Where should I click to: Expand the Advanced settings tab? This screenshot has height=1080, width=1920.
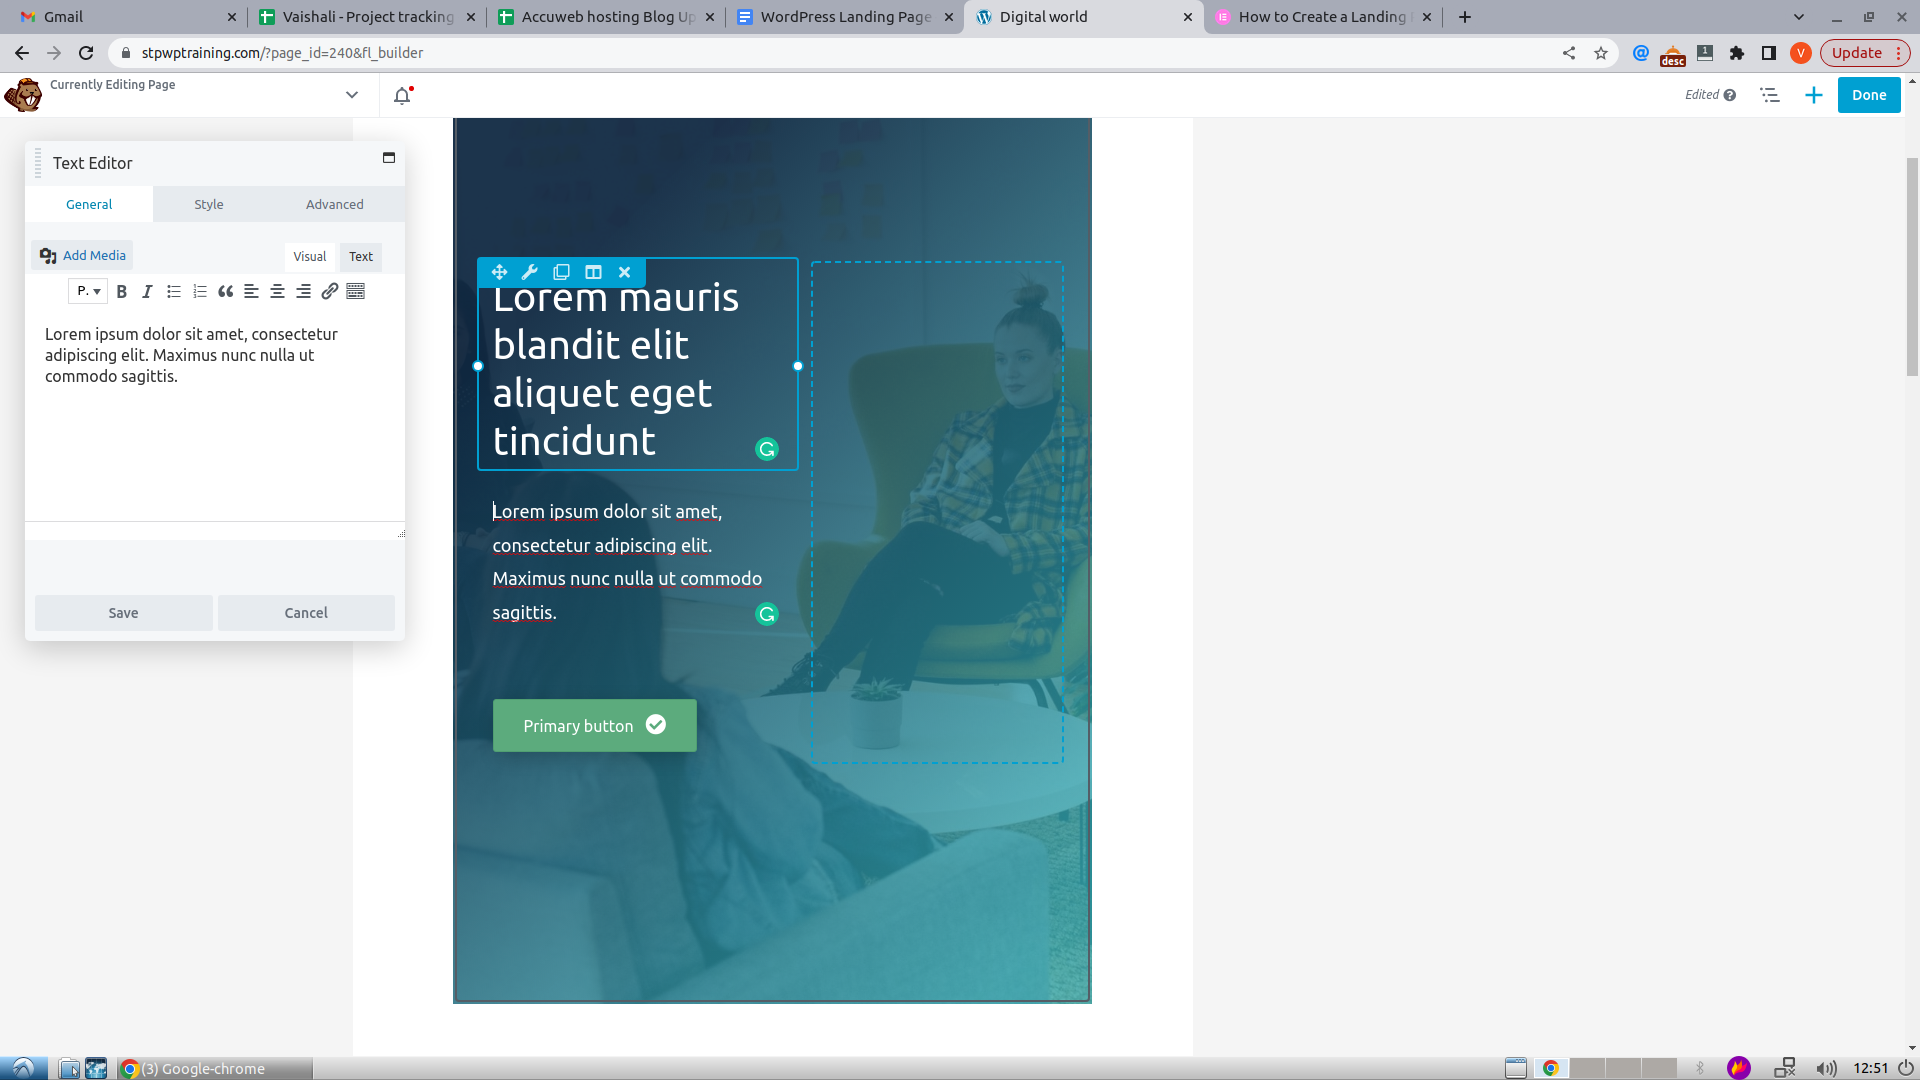click(335, 204)
